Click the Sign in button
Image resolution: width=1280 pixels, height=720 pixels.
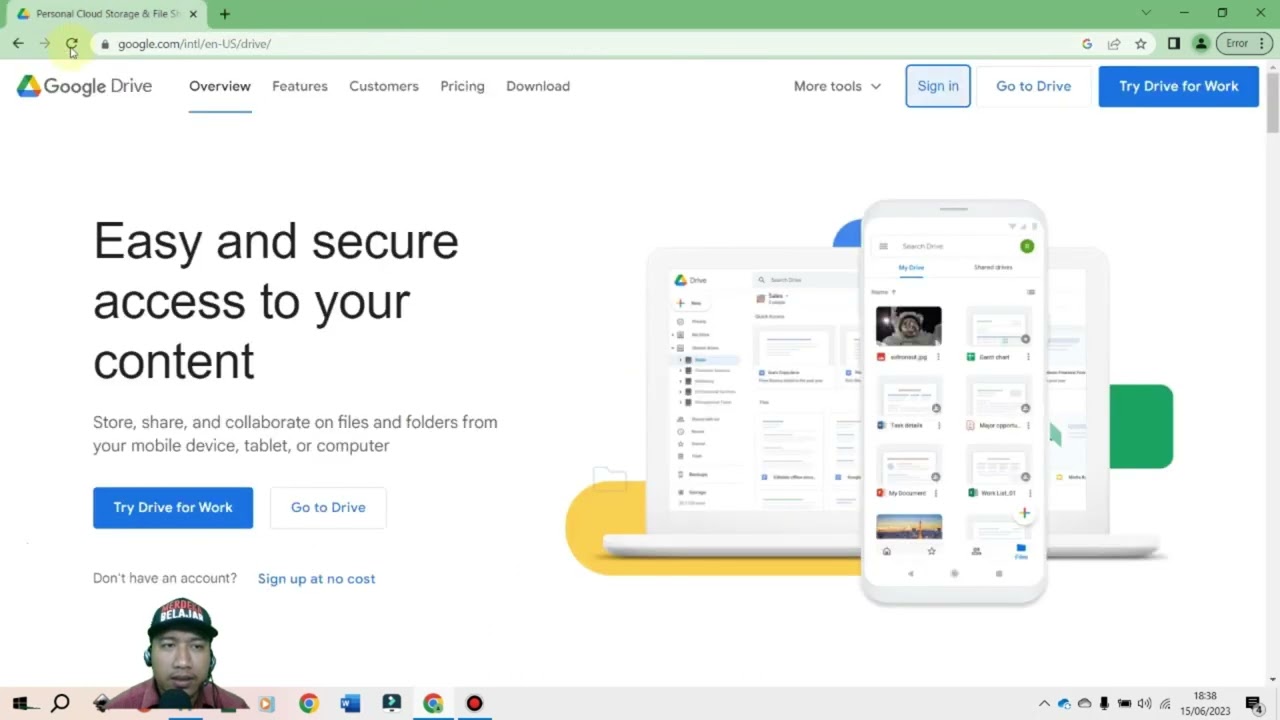pos(938,86)
